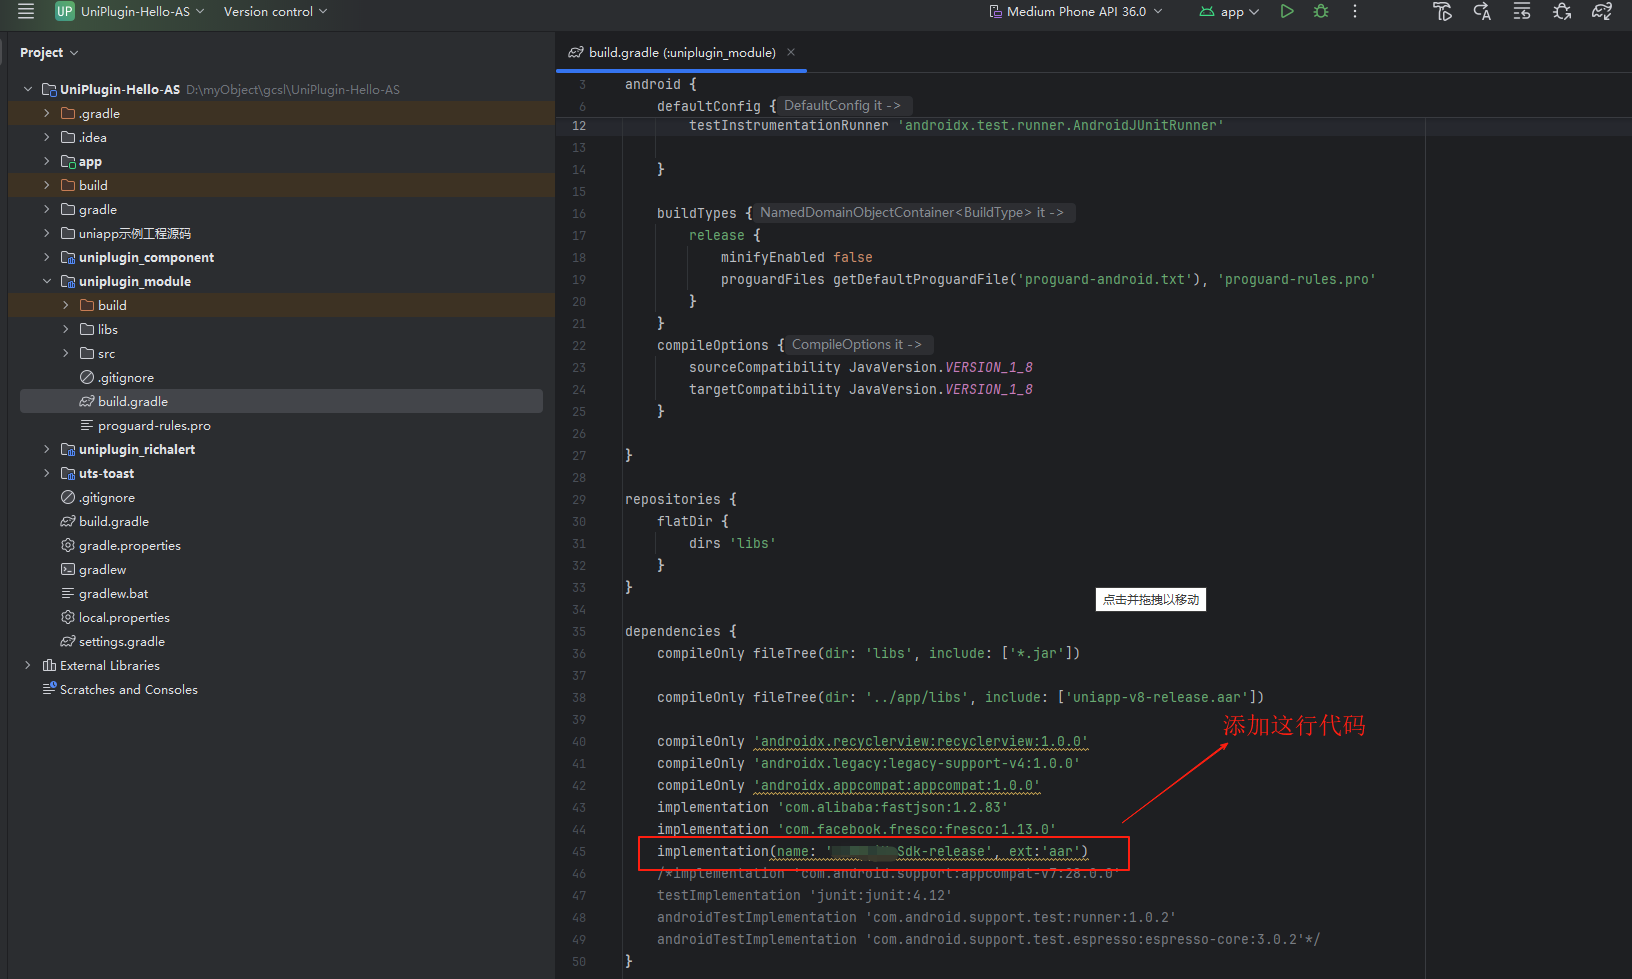The width and height of the screenshot is (1632, 979).
Task: Expand the top-level gradle folder chevron
Action: point(47,209)
